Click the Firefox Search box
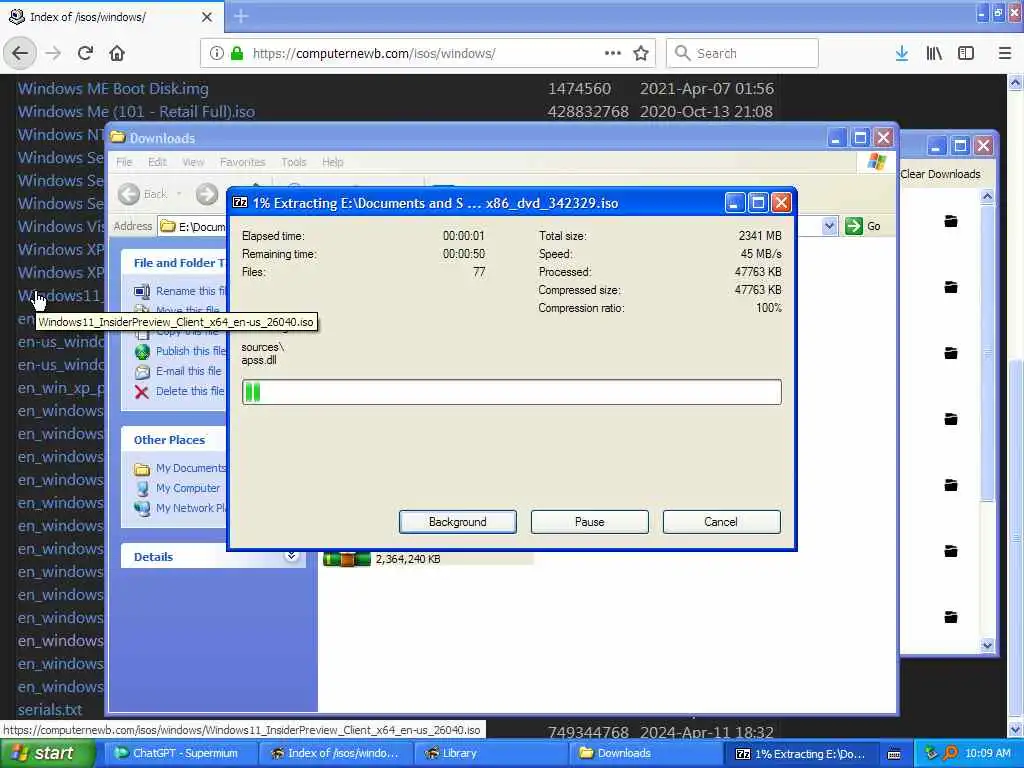 743,54
